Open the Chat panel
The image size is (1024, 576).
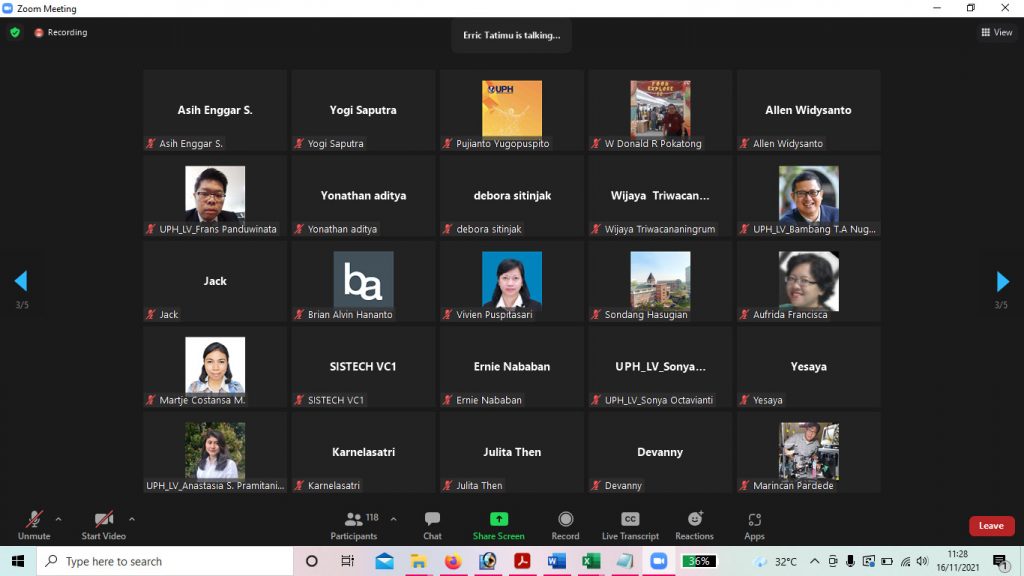[x=432, y=525]
